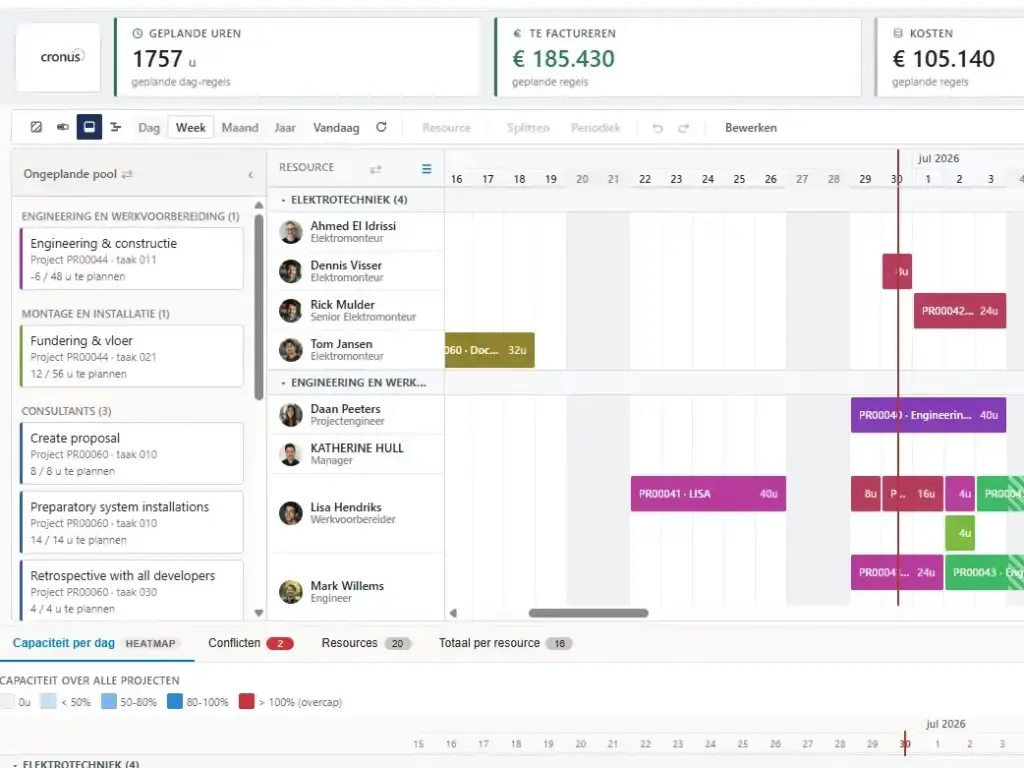The image size is (1024, 768).
Task: Switch timeline to Maand view
Action: click(x=240, y=128)
